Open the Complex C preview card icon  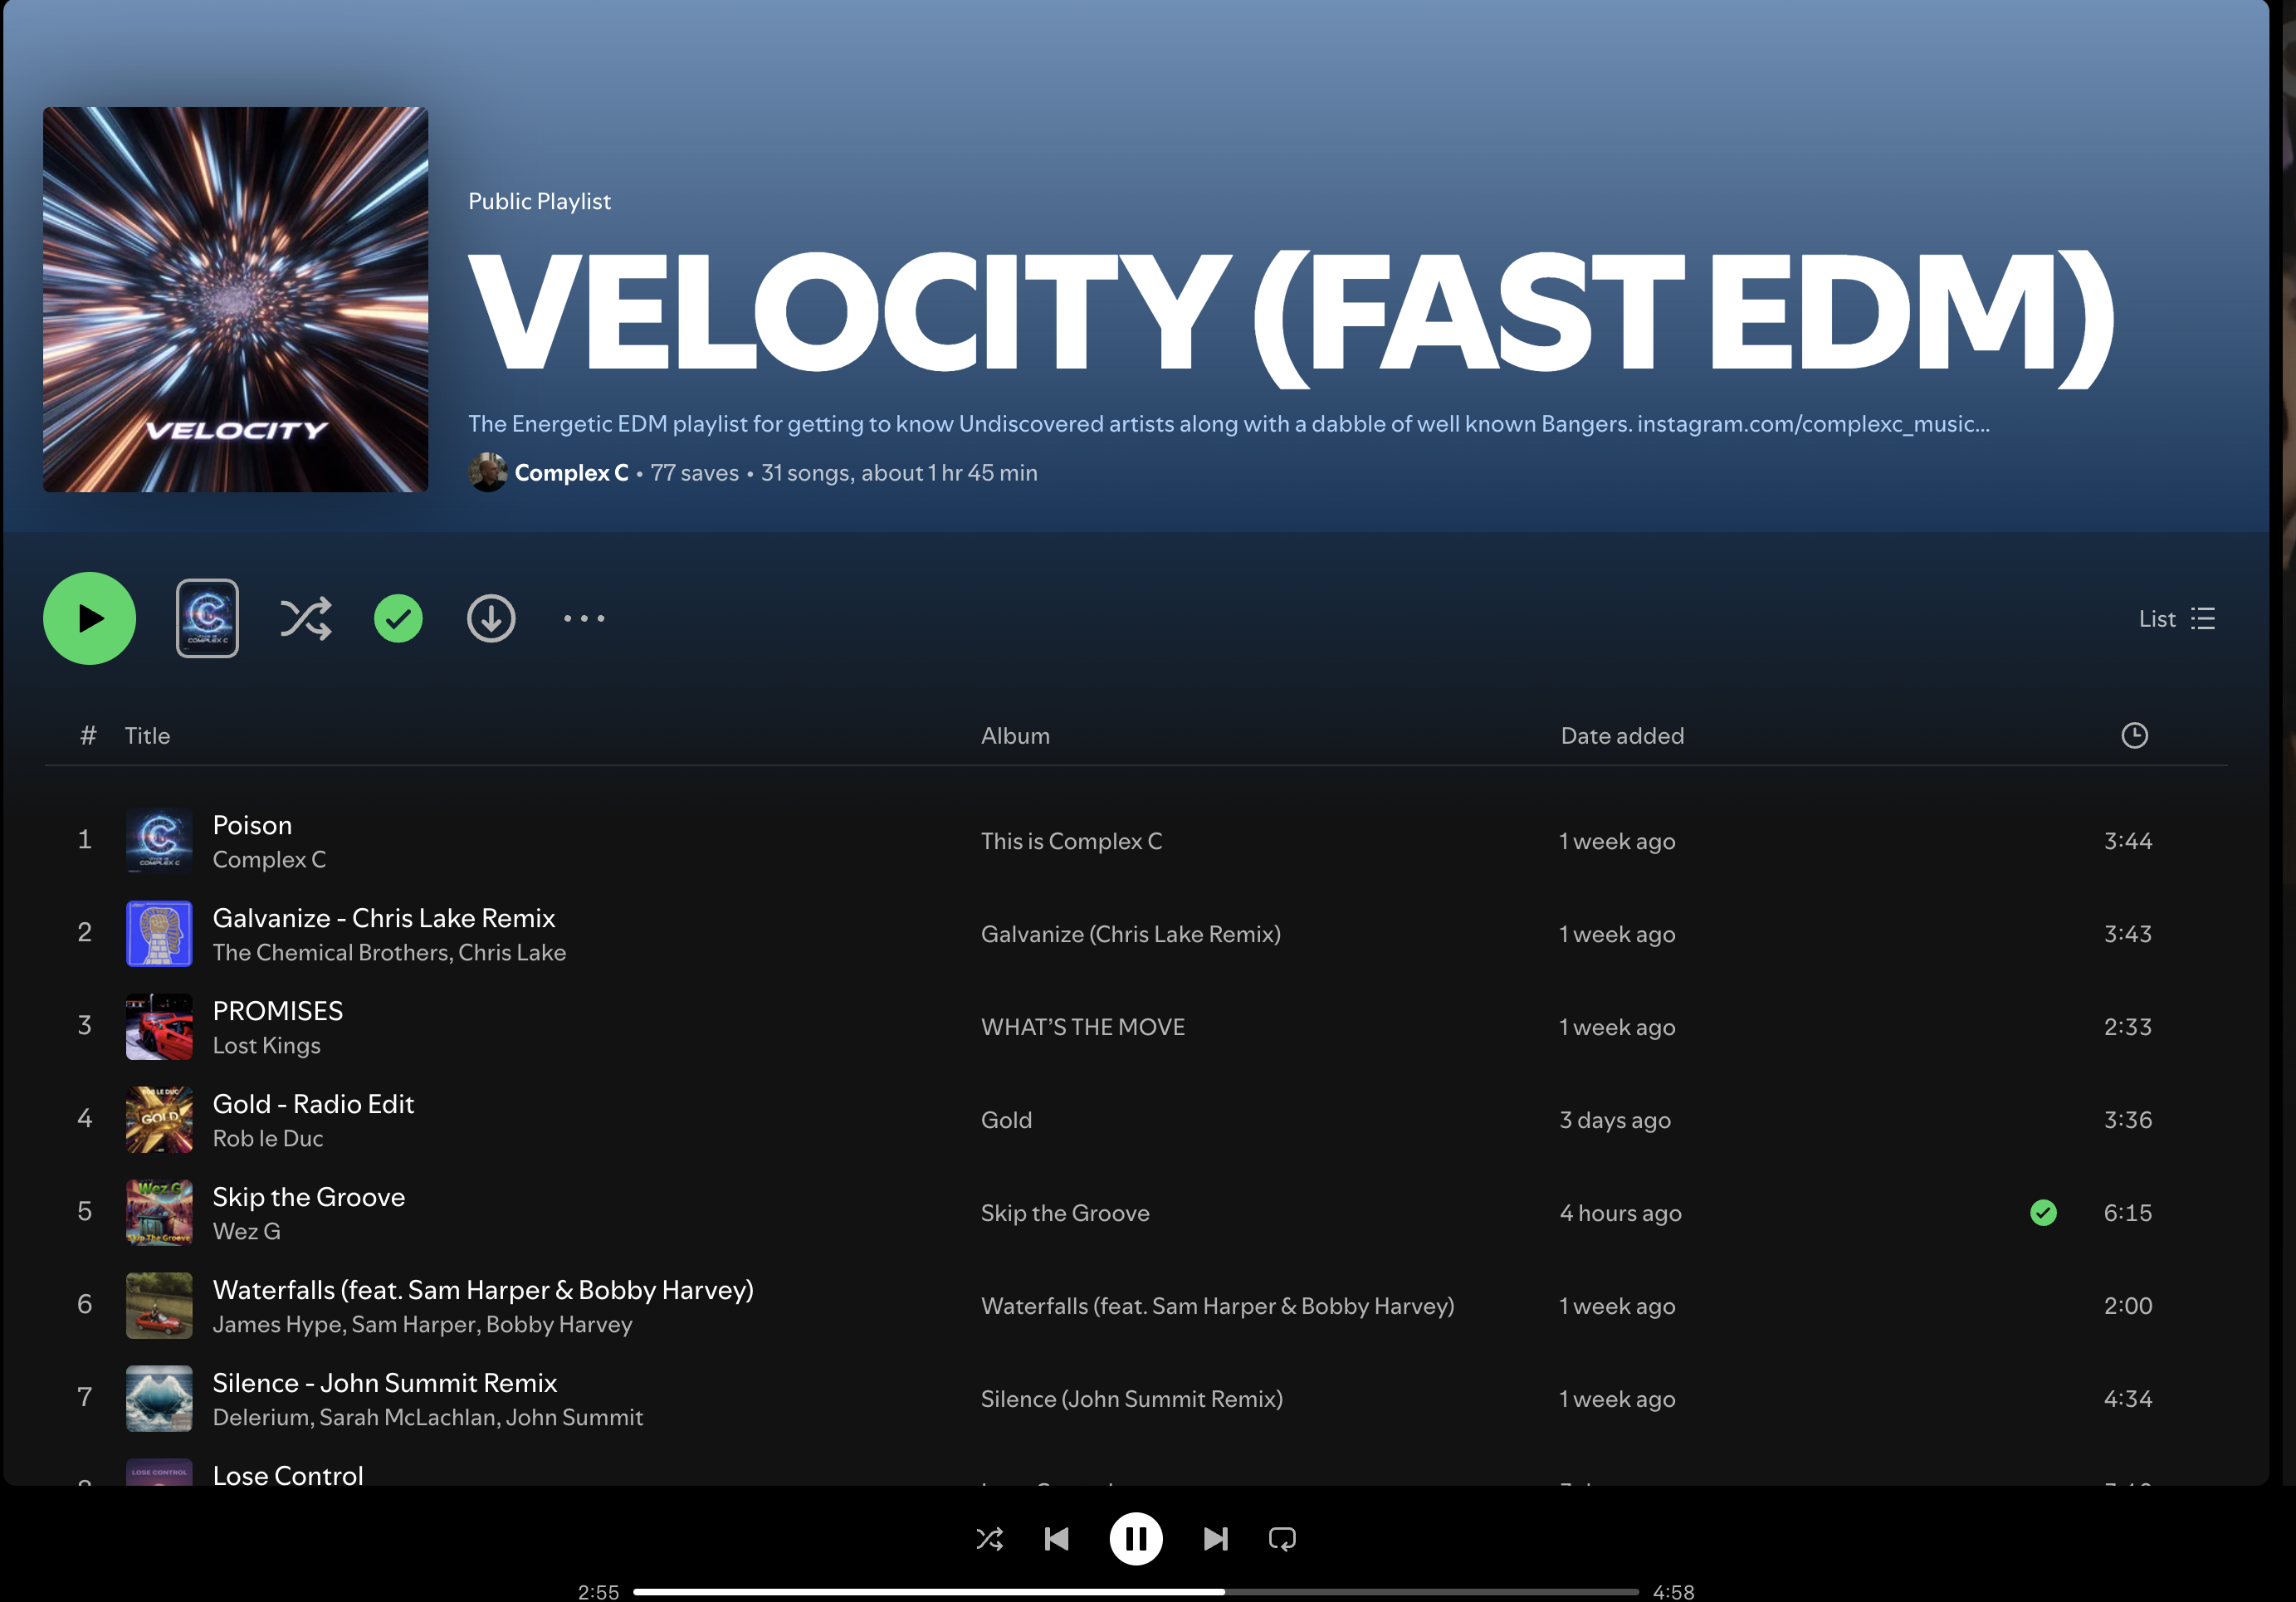tap(207, 618)
